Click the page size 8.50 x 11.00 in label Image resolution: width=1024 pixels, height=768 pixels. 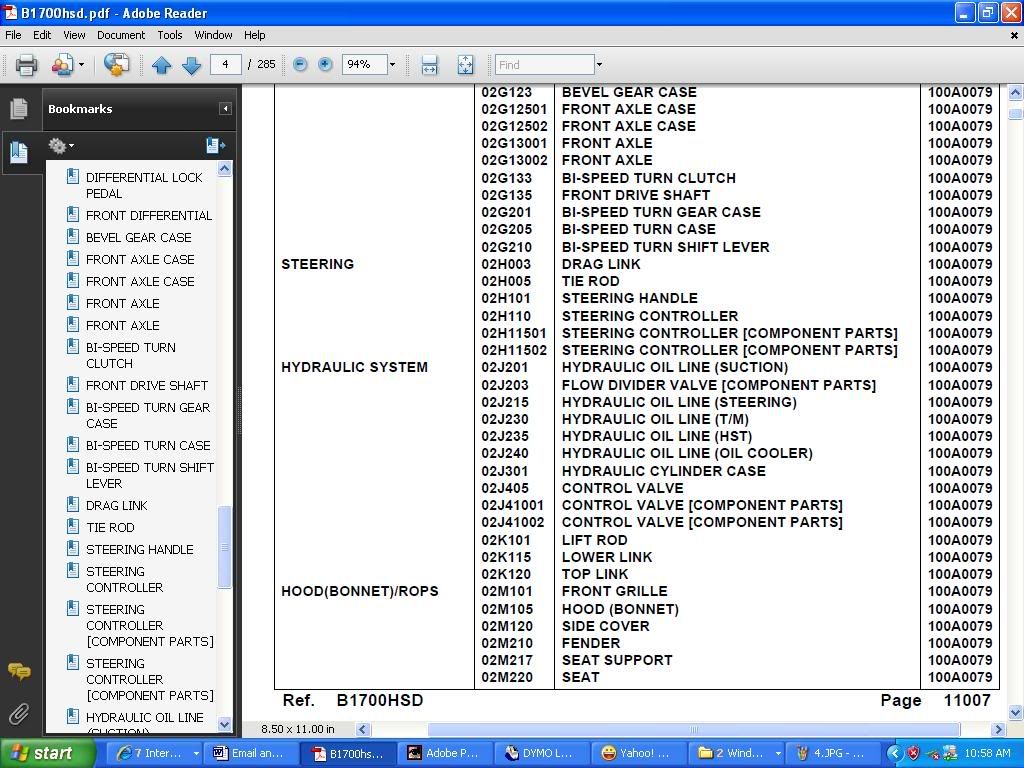click(x=298, y=729)
